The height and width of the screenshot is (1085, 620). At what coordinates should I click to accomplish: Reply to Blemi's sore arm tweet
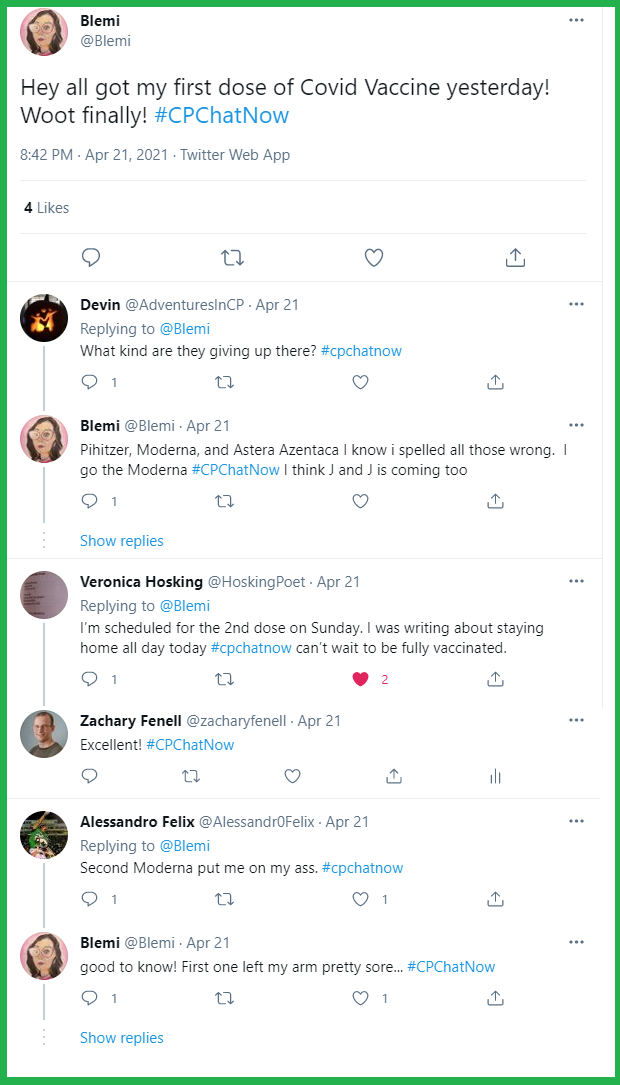click(x=89, y=998)
